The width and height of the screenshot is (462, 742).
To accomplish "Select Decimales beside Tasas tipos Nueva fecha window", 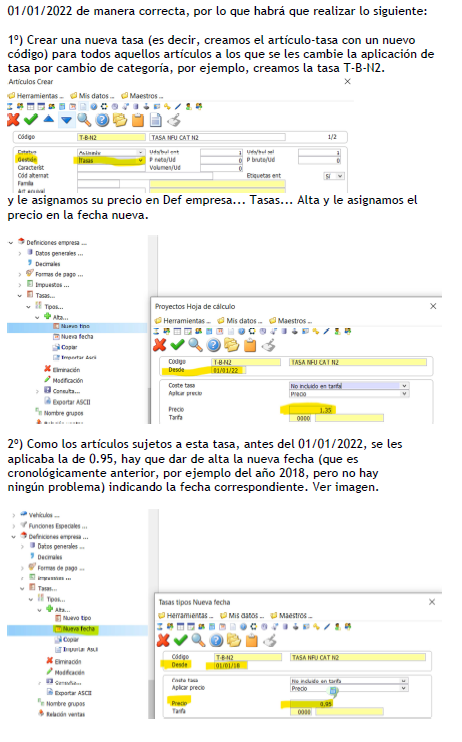I will 46,557.
